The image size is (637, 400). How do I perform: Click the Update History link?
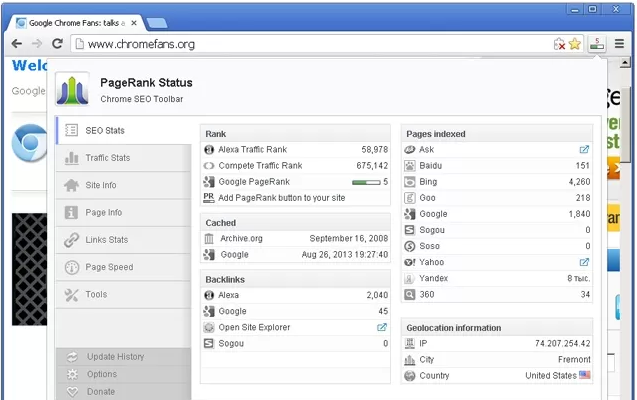pos(115,357)
